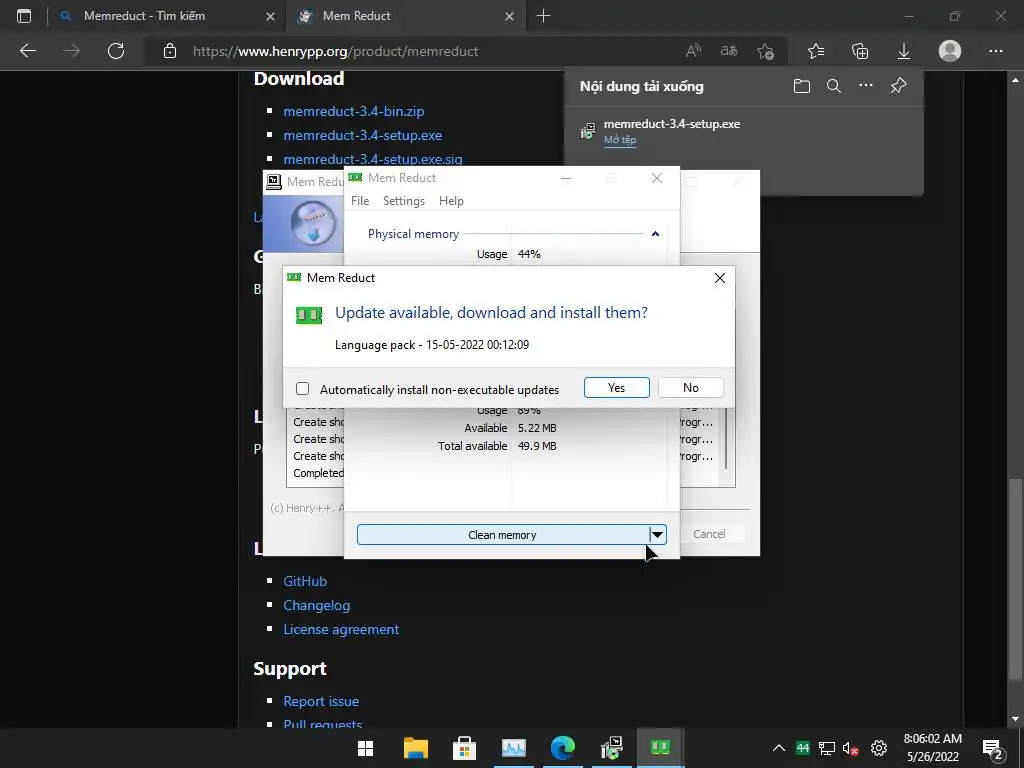
Task: Open Collections icon
Action: (x=860, y=51)
